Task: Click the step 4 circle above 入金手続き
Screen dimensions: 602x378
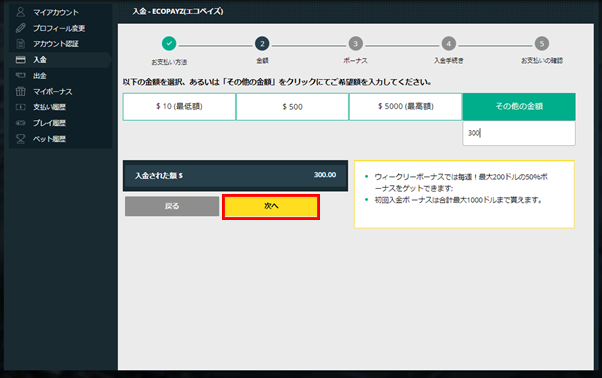Action: tap(448, 43)
